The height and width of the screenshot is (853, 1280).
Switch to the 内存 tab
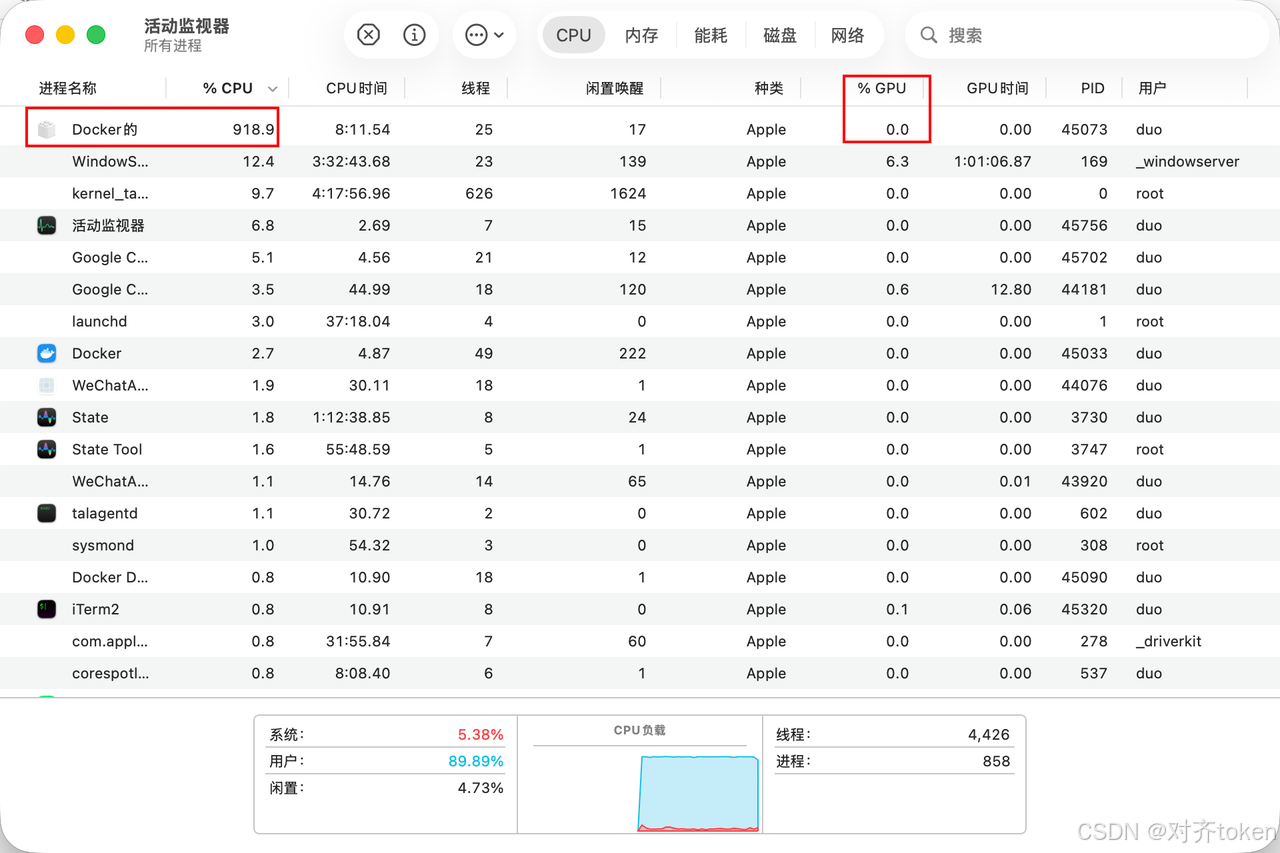pos(642,35)
